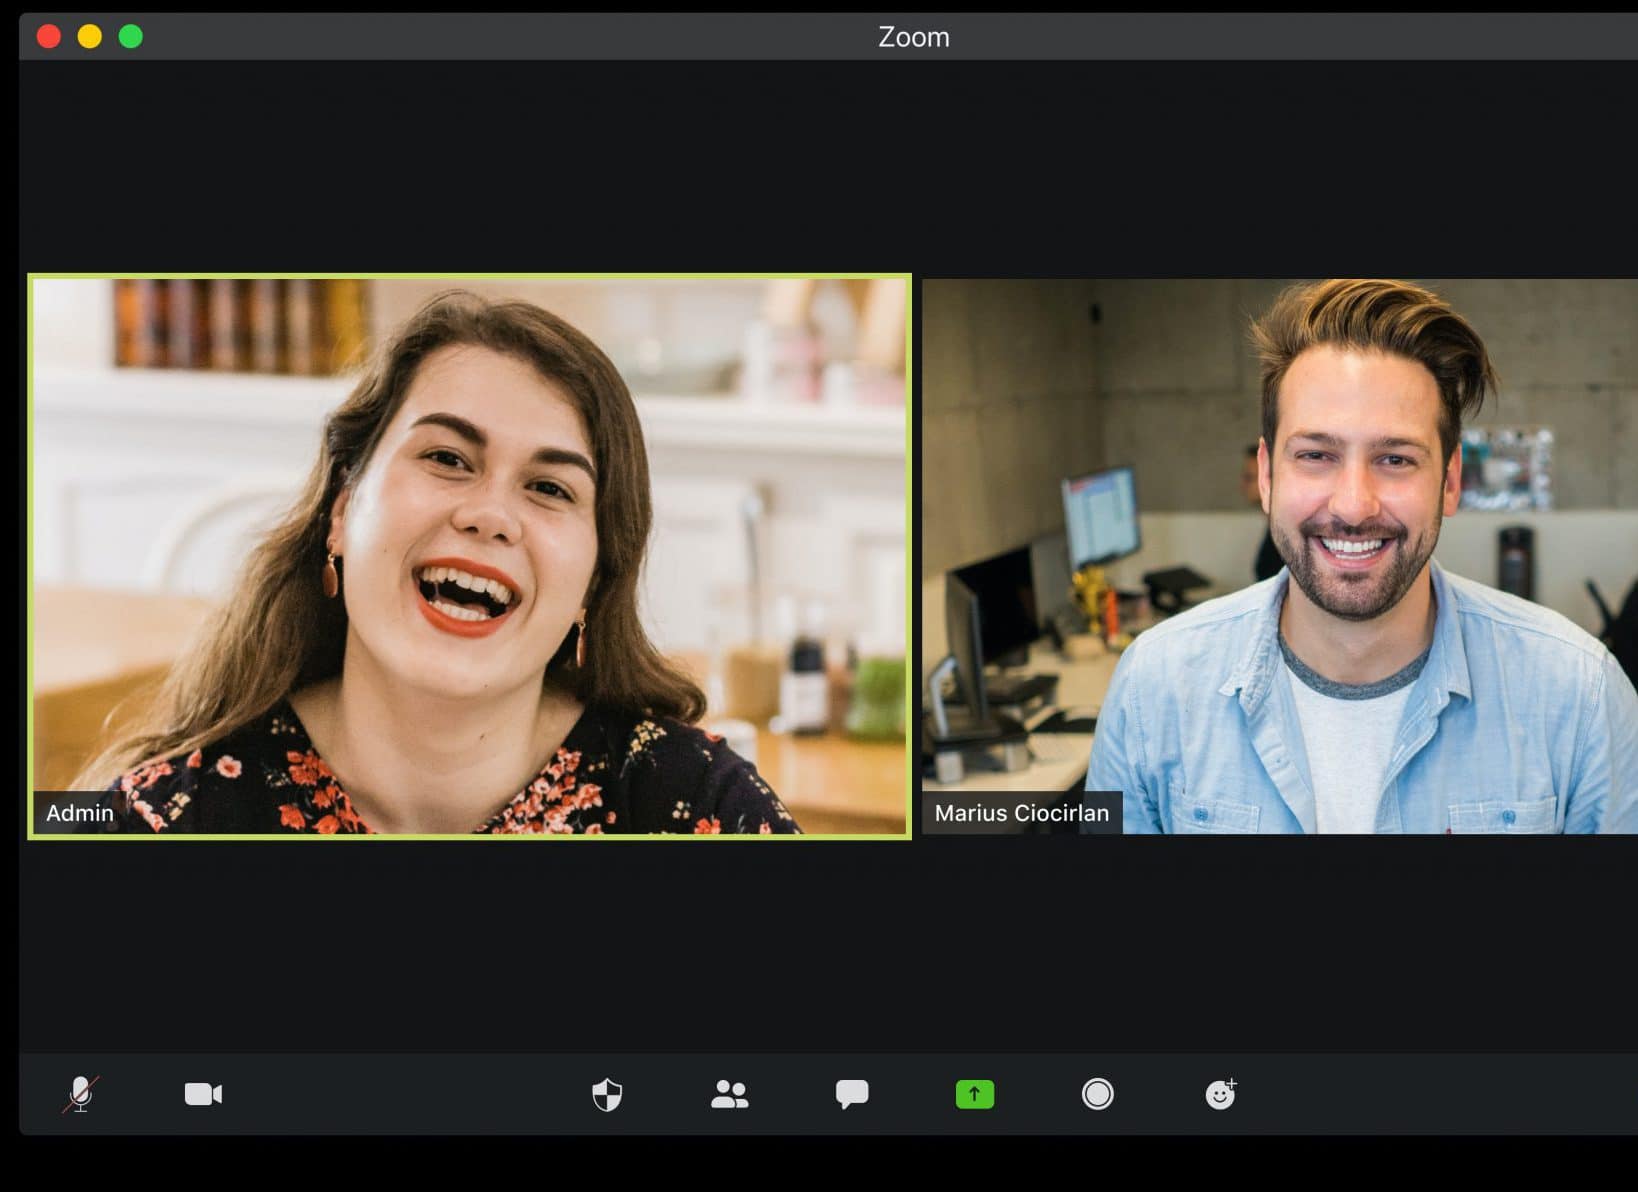
Task: Click the Admin name label
Action: (80, 813)
